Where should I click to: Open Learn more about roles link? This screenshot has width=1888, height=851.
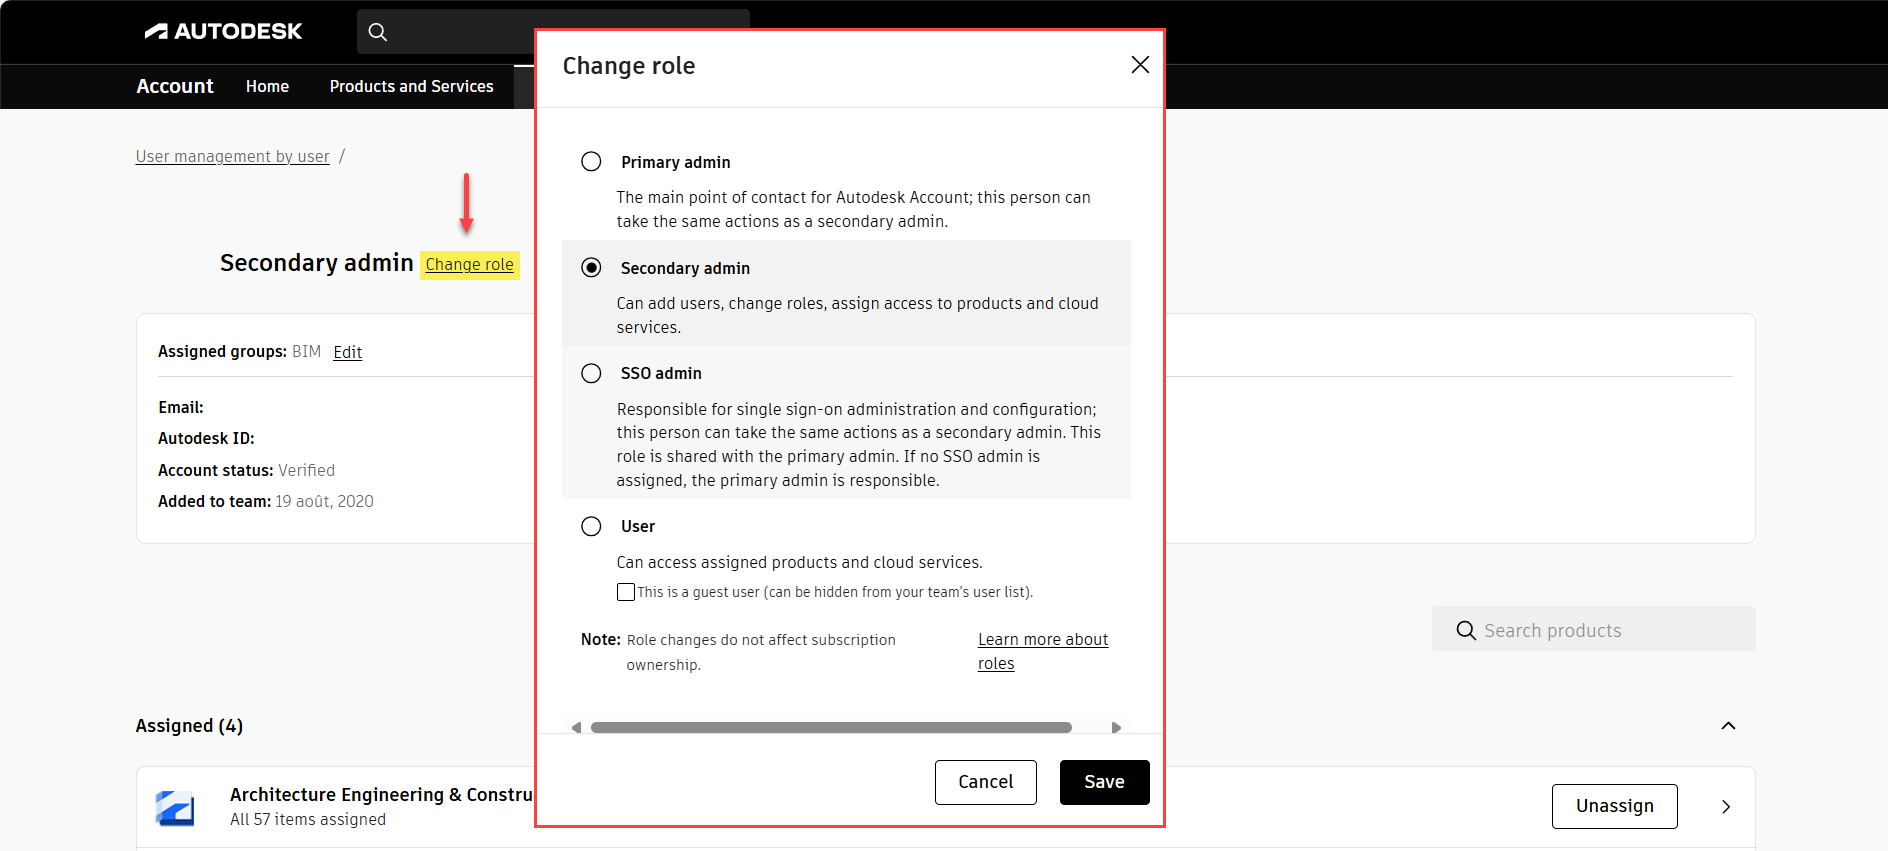coord(1043,651)
